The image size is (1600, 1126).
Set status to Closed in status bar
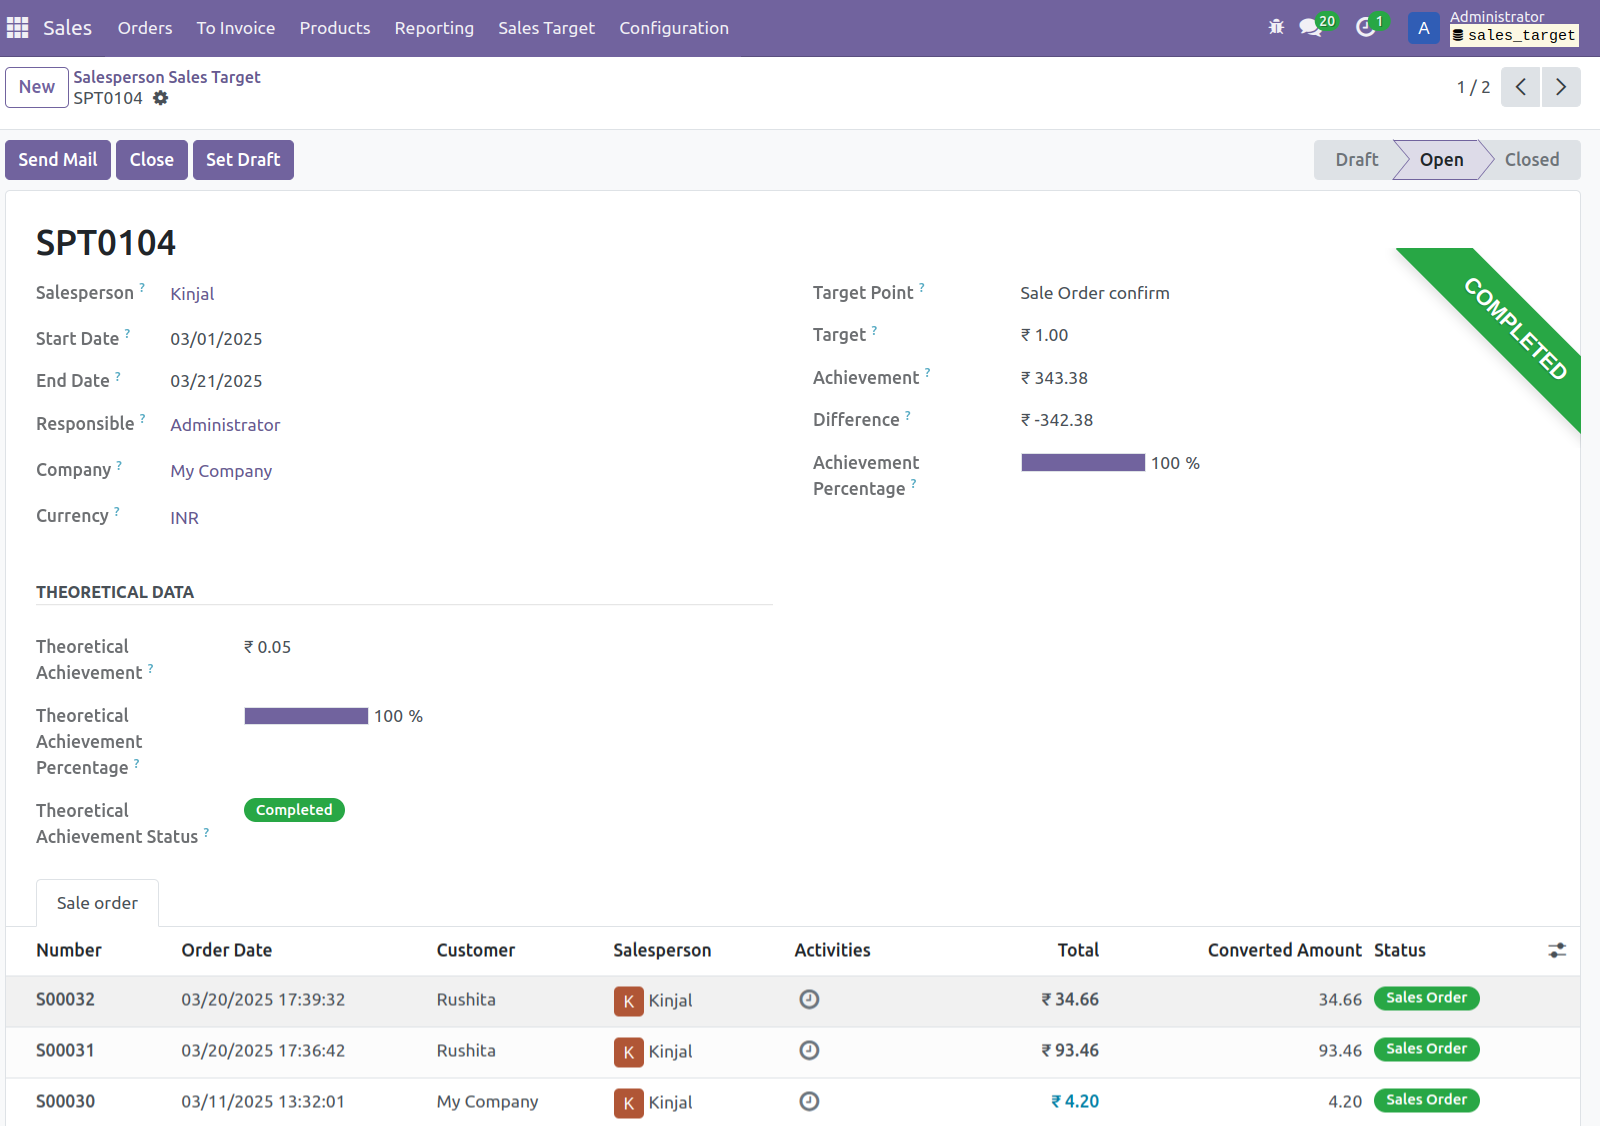[1531, 160]
